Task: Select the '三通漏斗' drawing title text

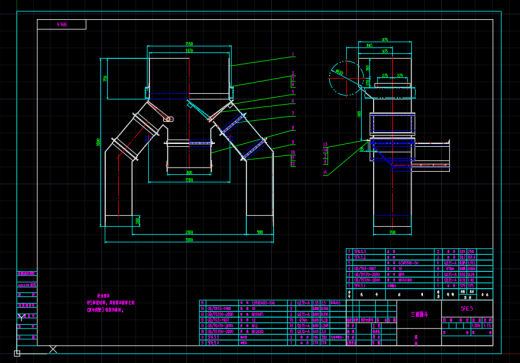Action: 419,314
